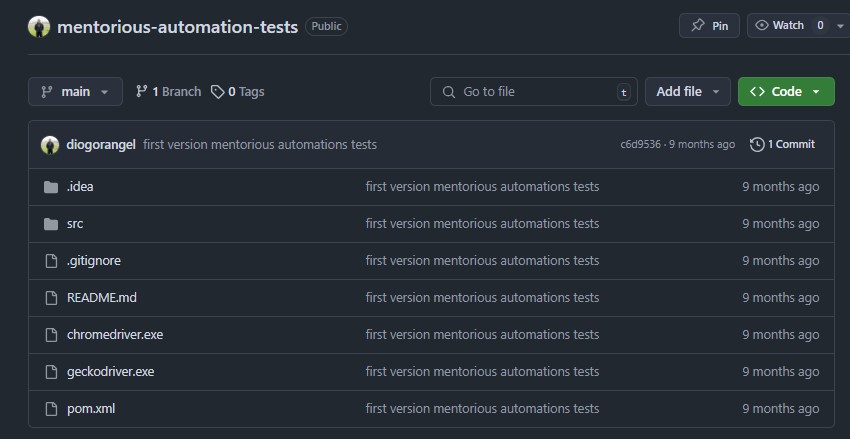Open the 0 Tags page

238,91
